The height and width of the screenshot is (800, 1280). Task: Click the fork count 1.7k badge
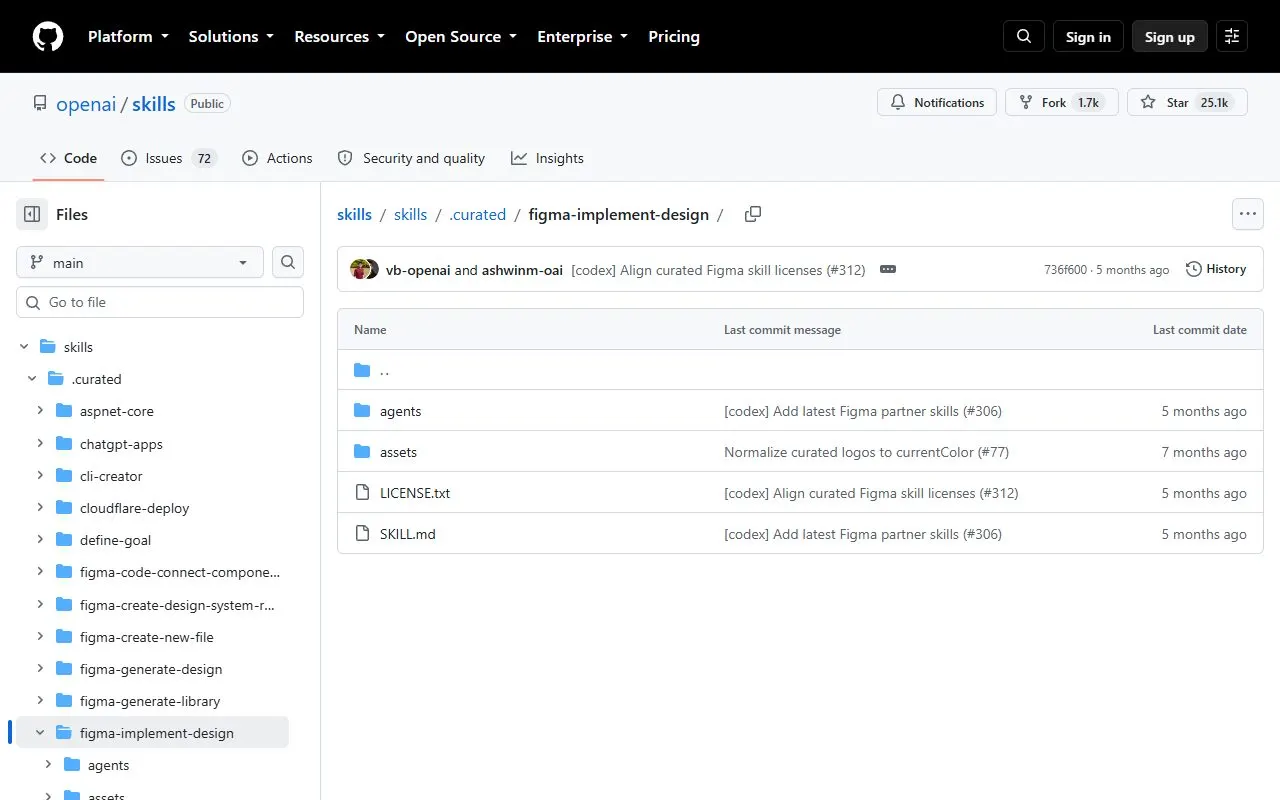1089,103
